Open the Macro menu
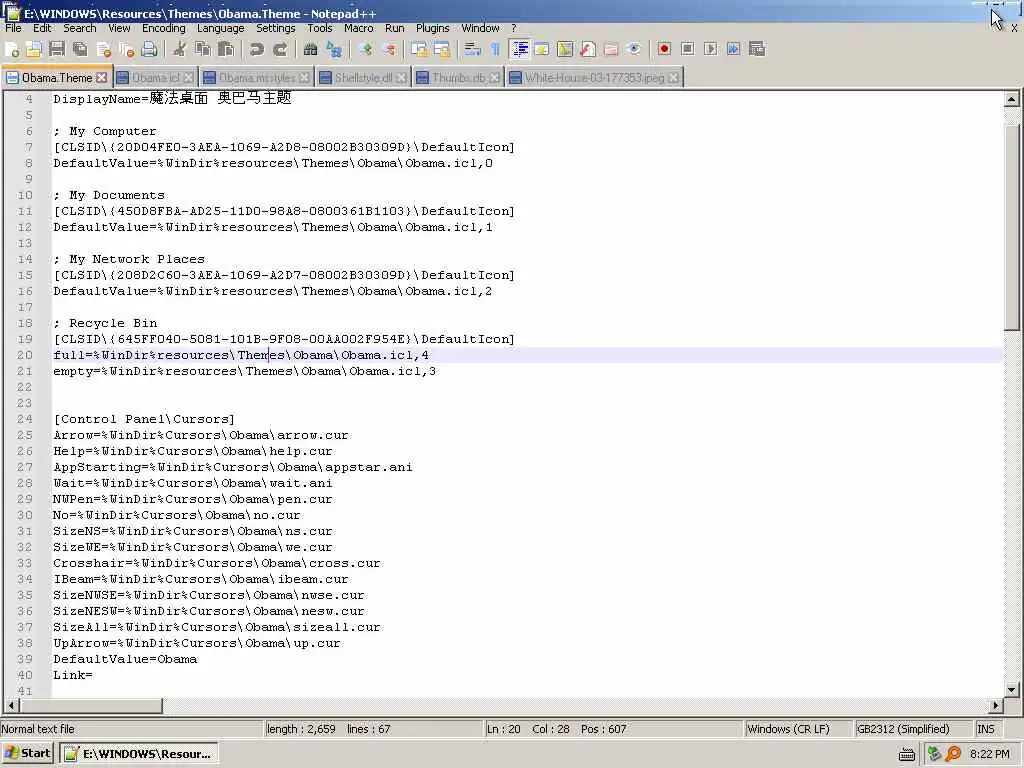Image resolution: width=1024 pixels, height=768 pixels. click(x=359, y=28)
